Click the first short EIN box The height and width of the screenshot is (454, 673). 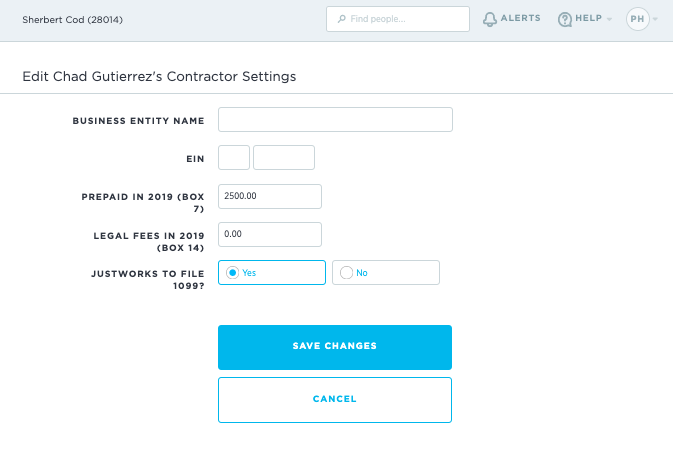pos(234,157)
